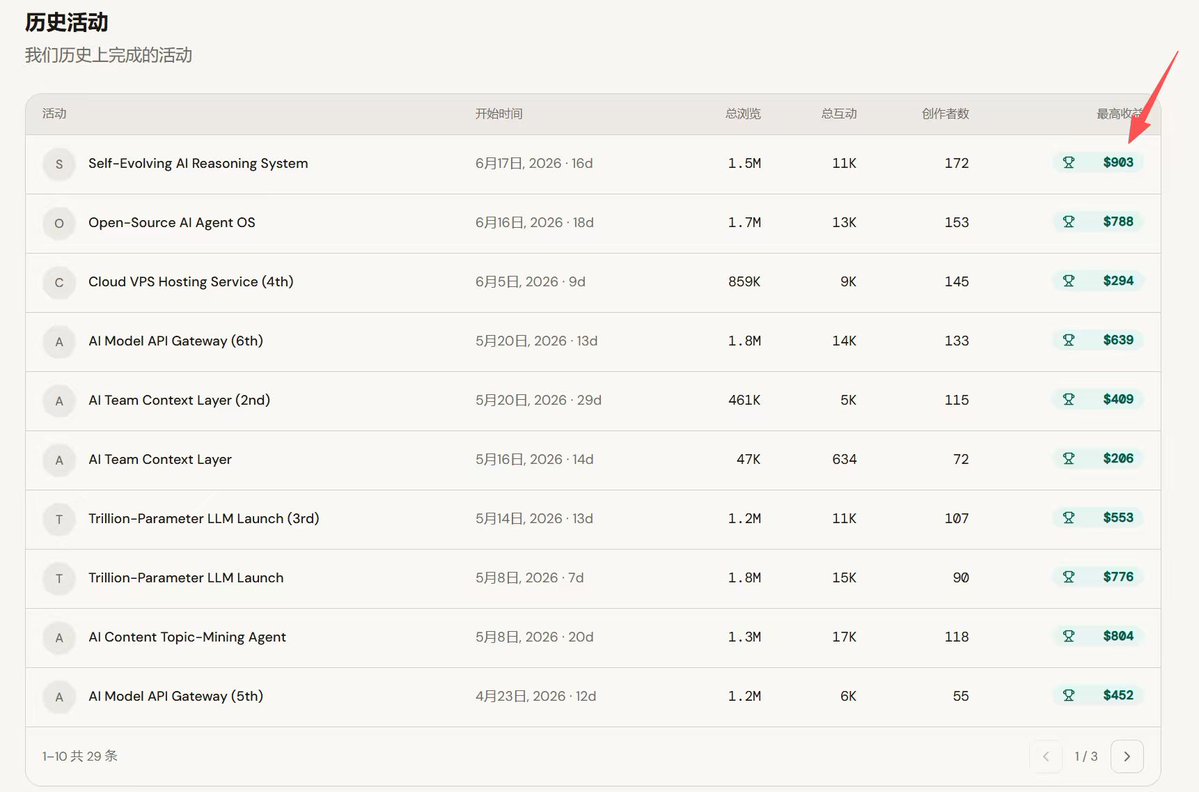
Task: Click the 活动 column header
Action: click(x=54, y=114)
